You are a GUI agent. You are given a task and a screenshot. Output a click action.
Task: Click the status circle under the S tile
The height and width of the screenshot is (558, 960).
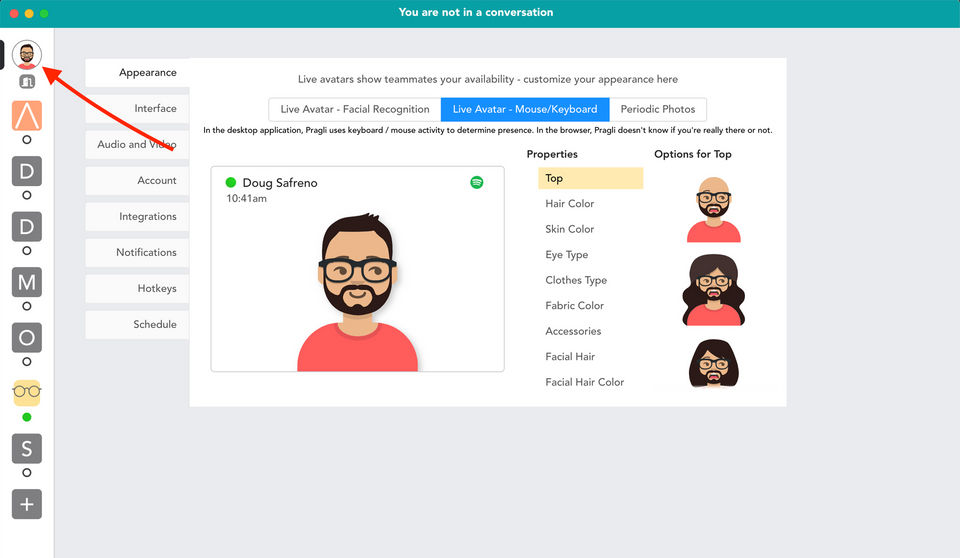click(26, 473)
